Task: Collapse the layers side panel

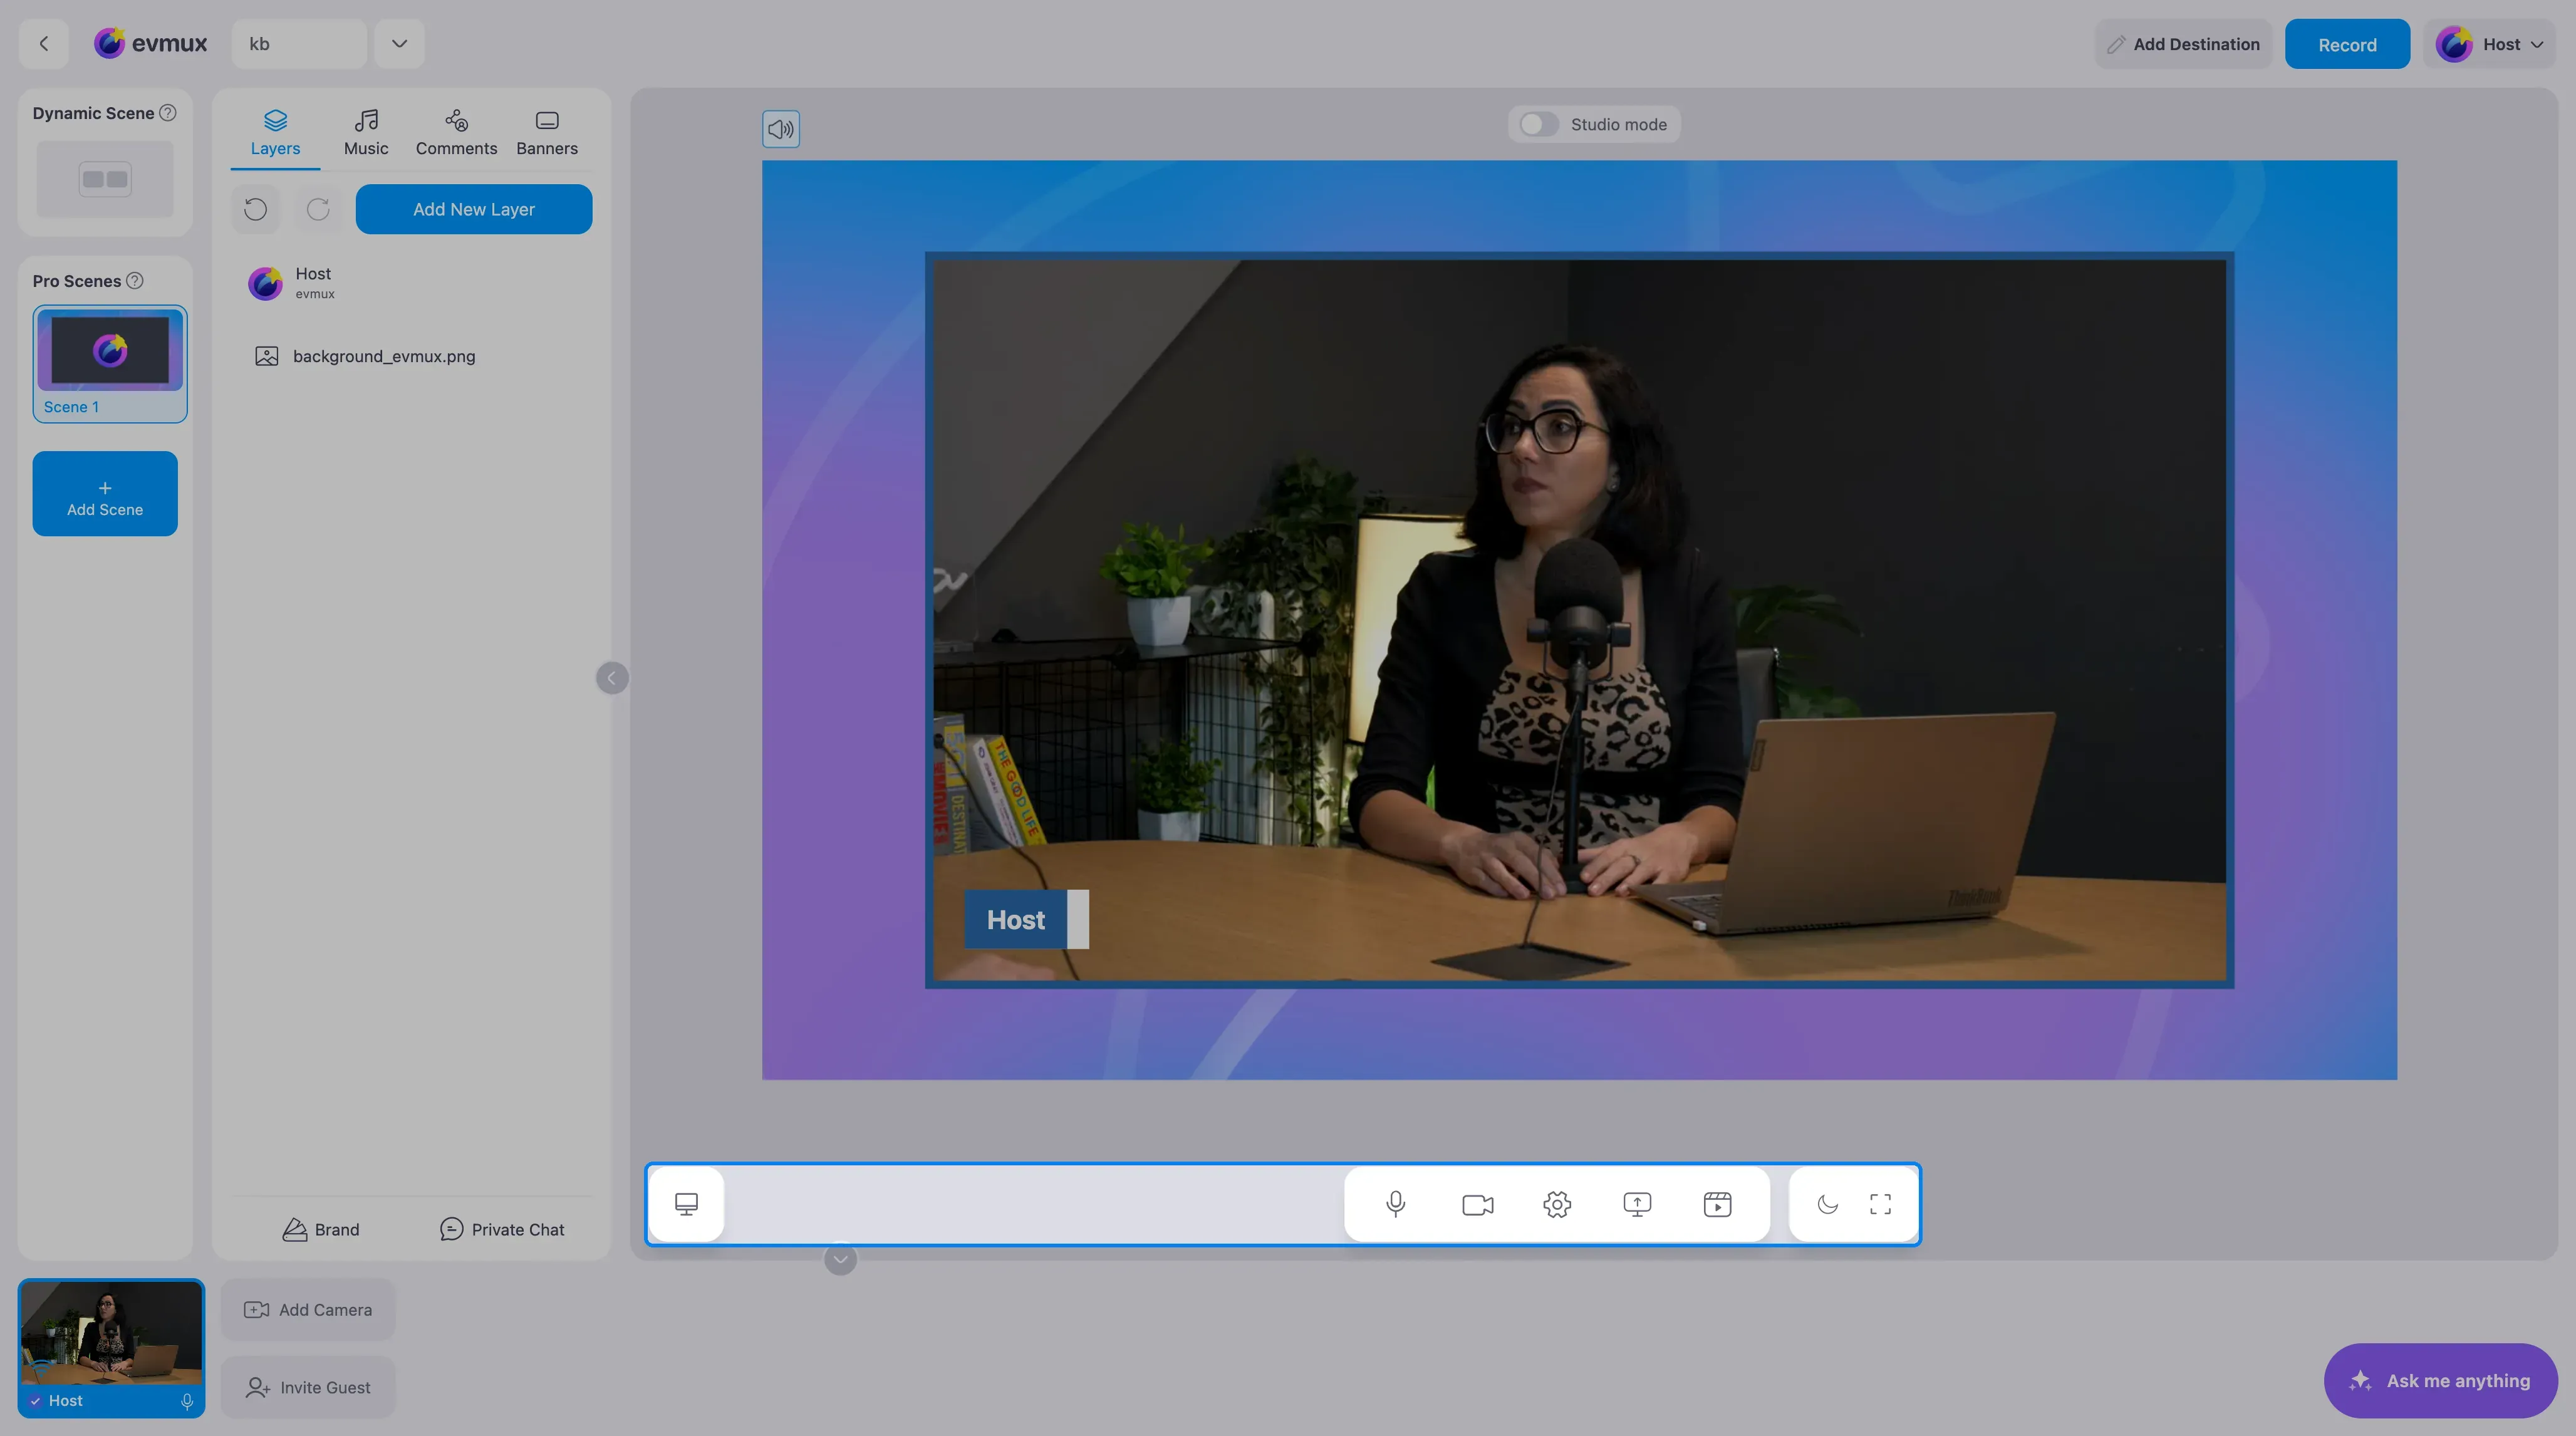Action: coord(612,678)
